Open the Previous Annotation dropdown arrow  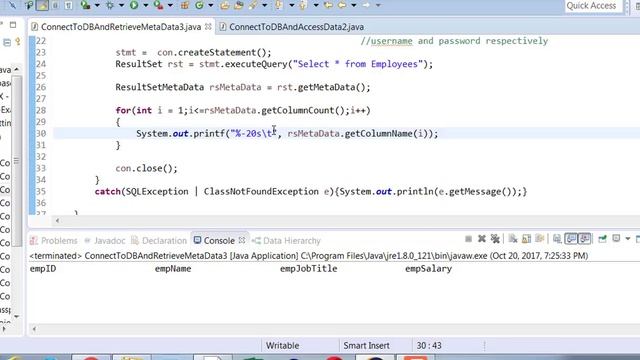[316, 6]
